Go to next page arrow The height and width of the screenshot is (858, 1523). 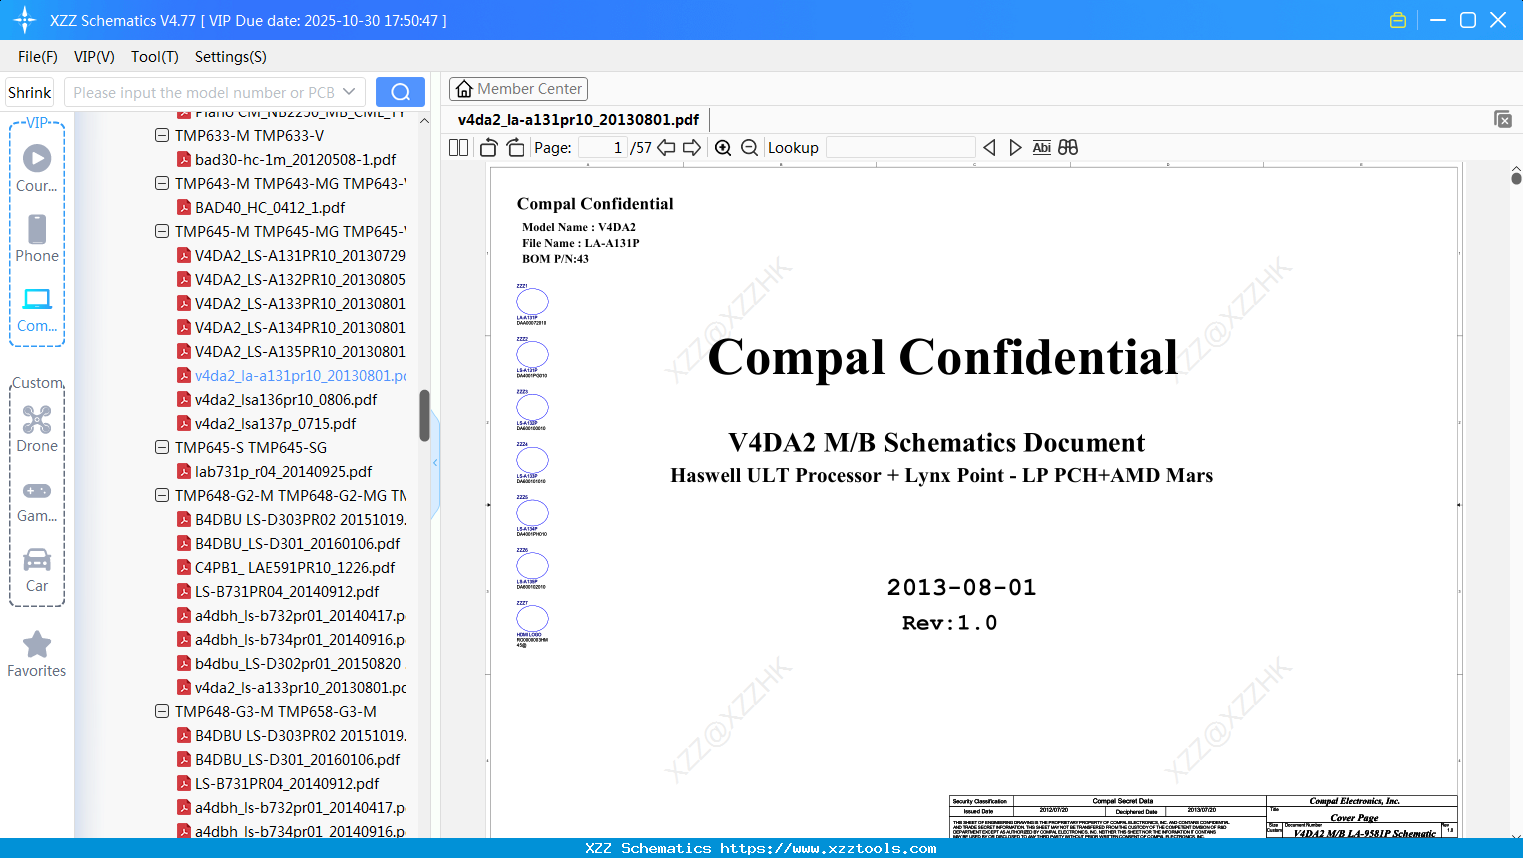pos(692,148)
